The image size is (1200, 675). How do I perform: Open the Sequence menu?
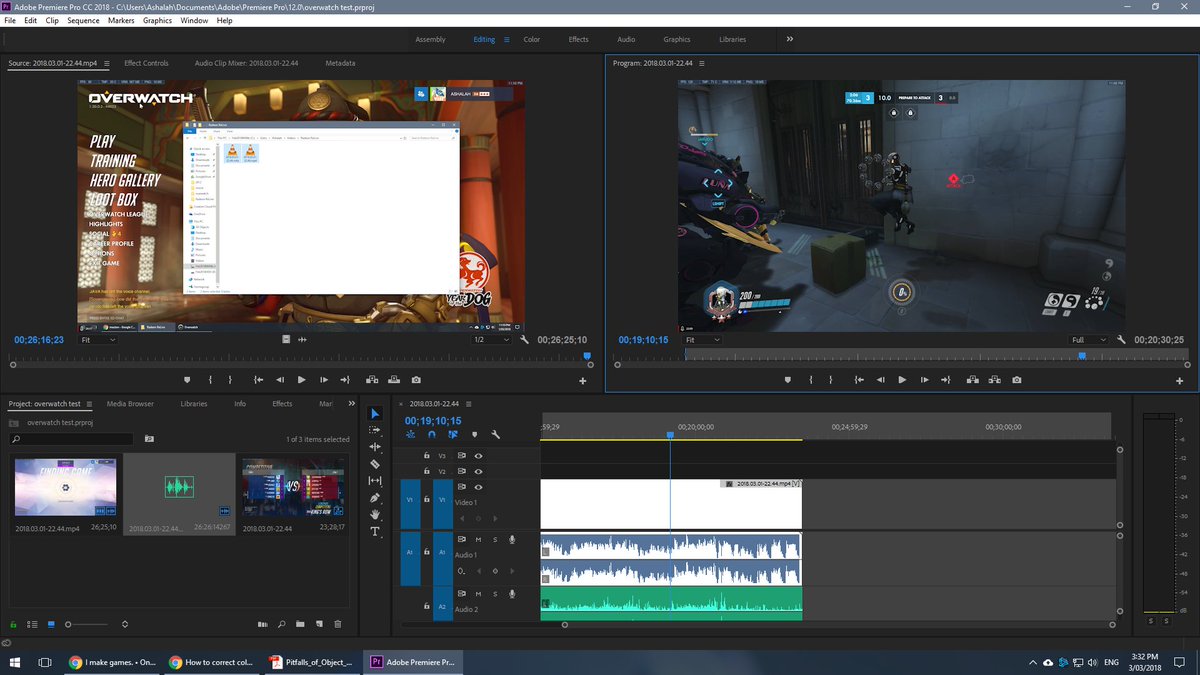tap(83, 20)
